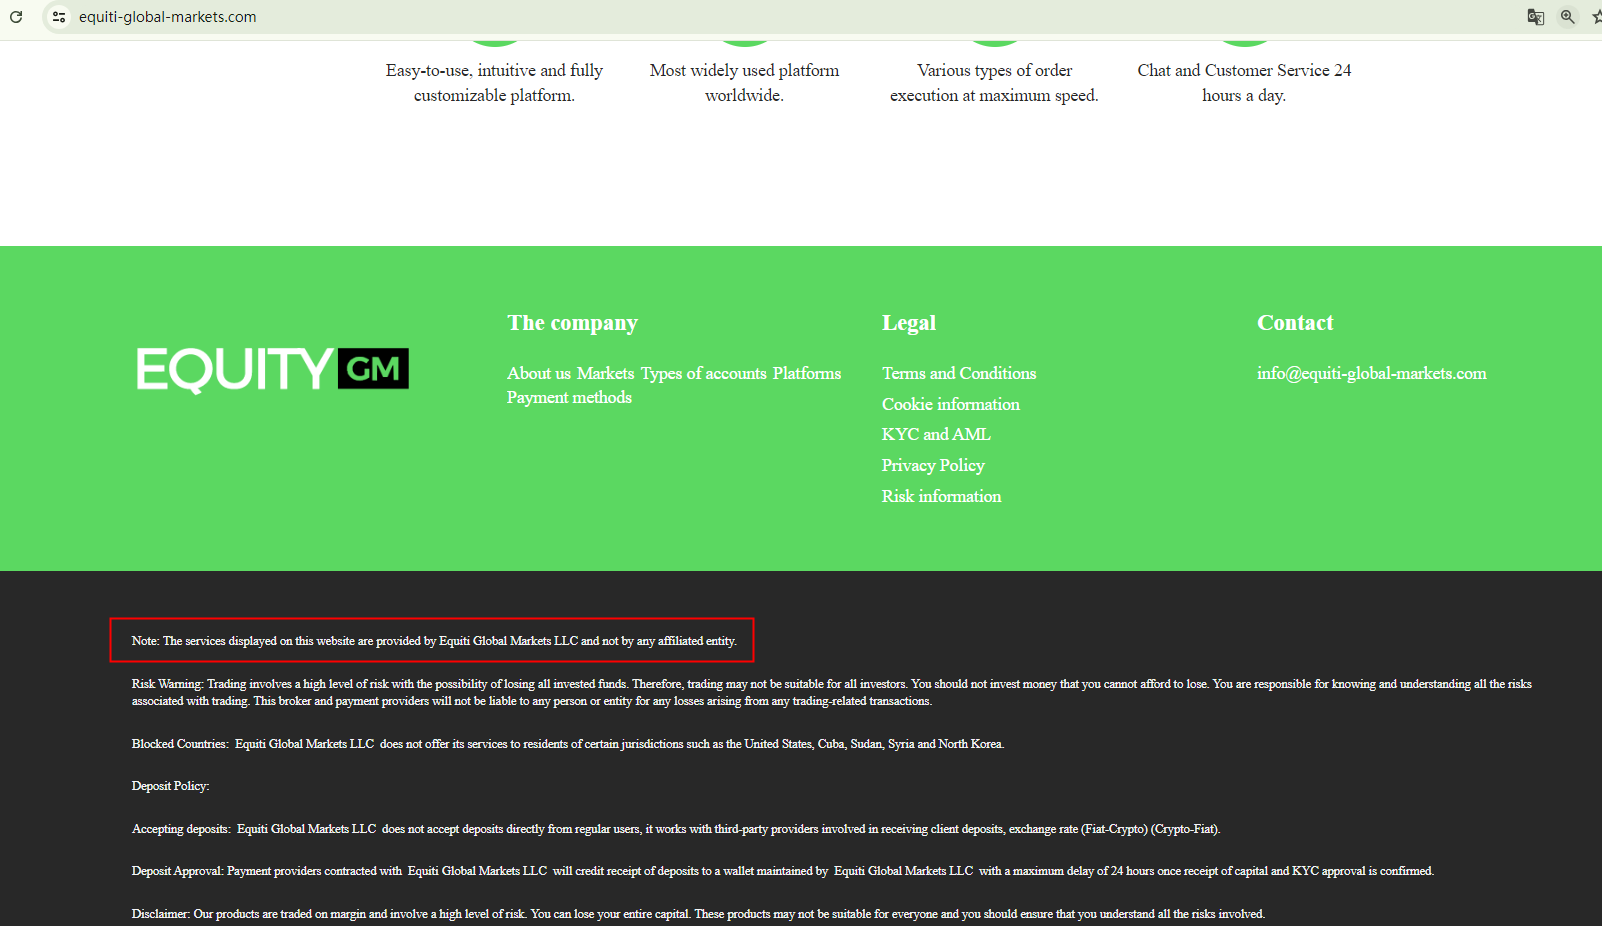Open Terms and Conditions link
Screen dimensions: 1602x926
pos(959,373)
